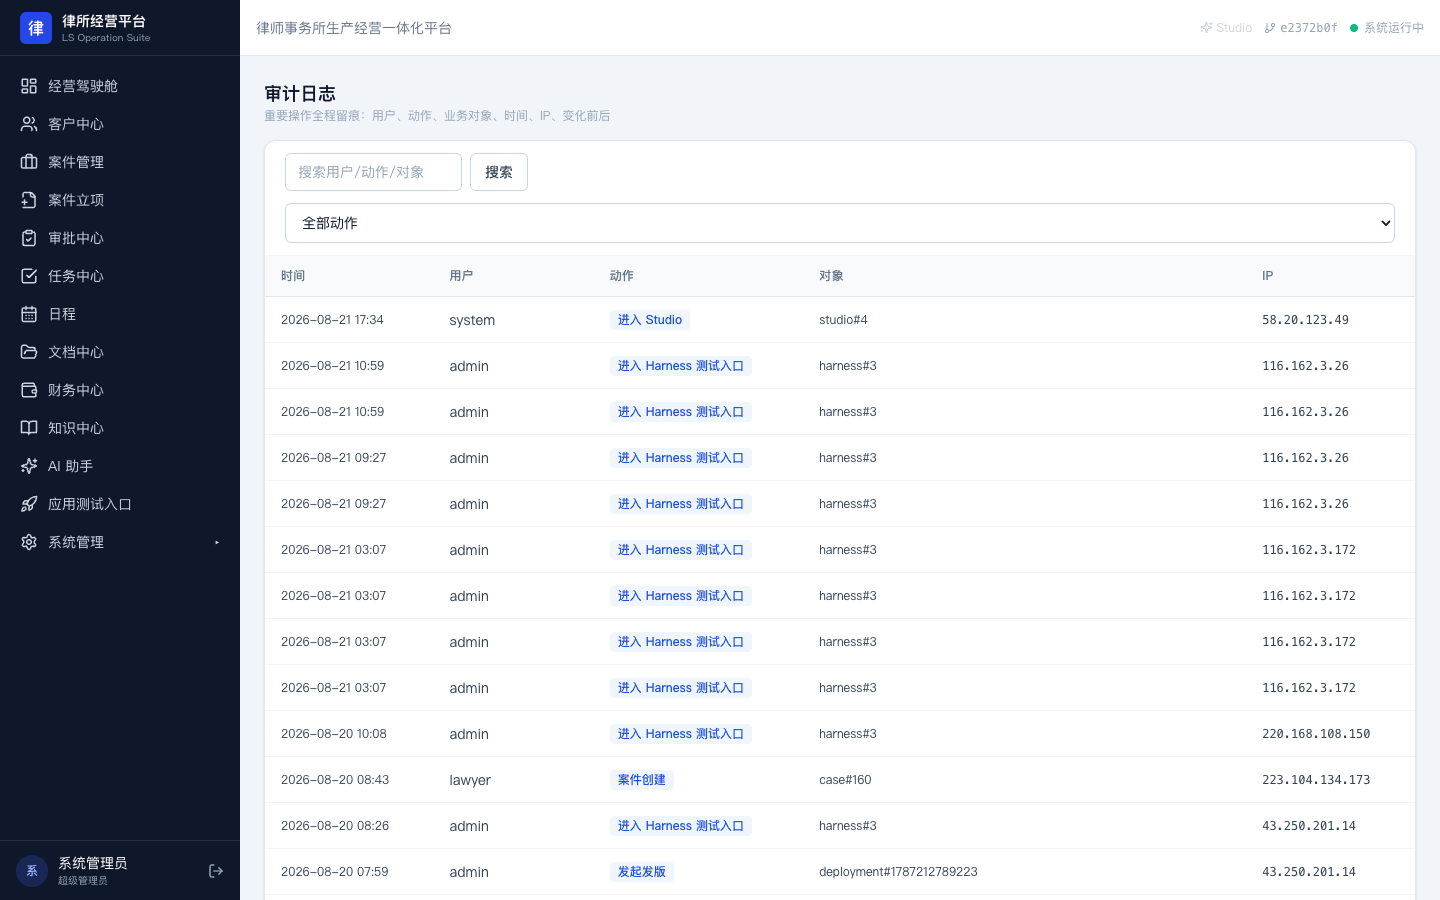The image size is (1440, 900).
Task: Click the 系 user avatar
Action: pyautogui.click(x=32, y=871)
